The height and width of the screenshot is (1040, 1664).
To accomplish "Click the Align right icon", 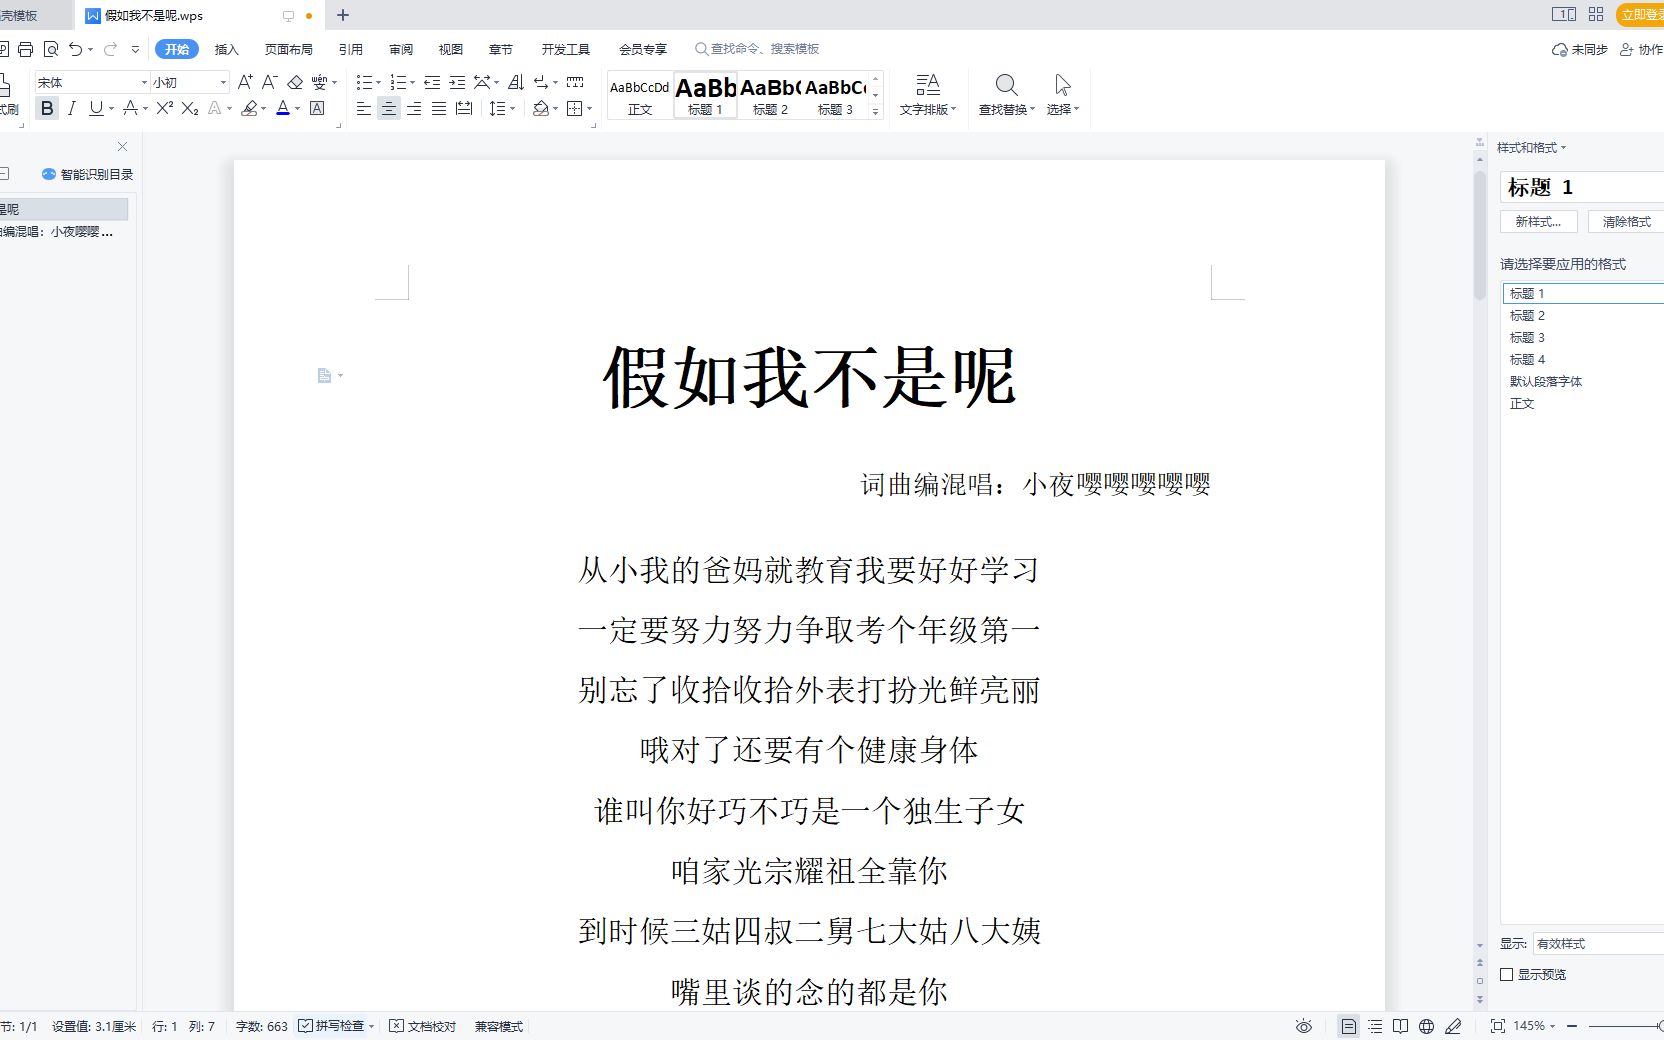I will point(414,108).
